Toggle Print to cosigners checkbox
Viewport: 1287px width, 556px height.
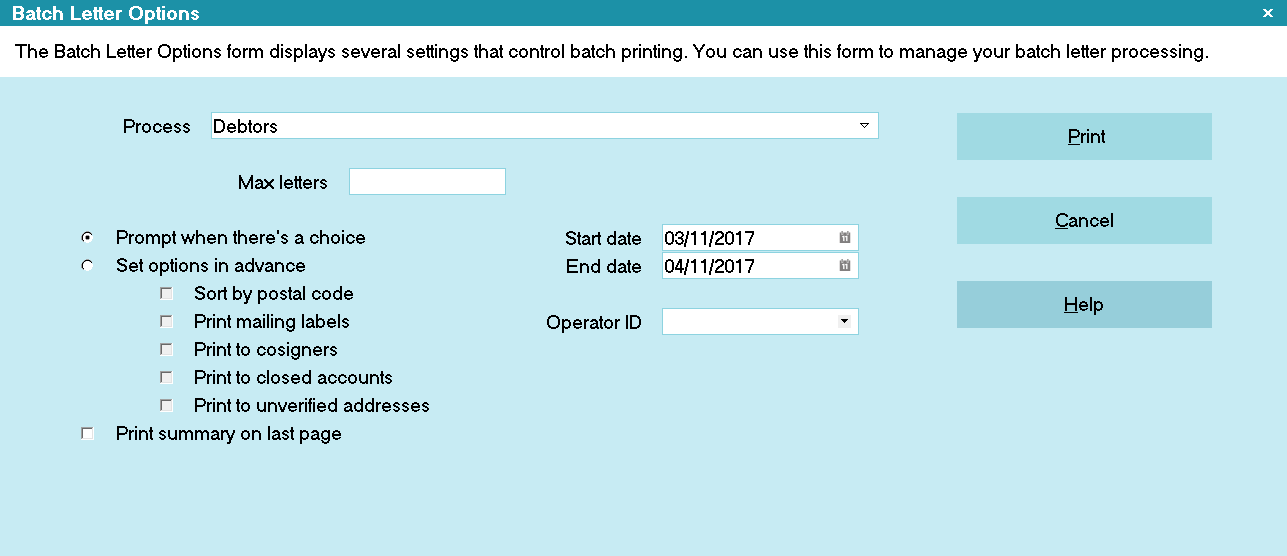point(167,350)
